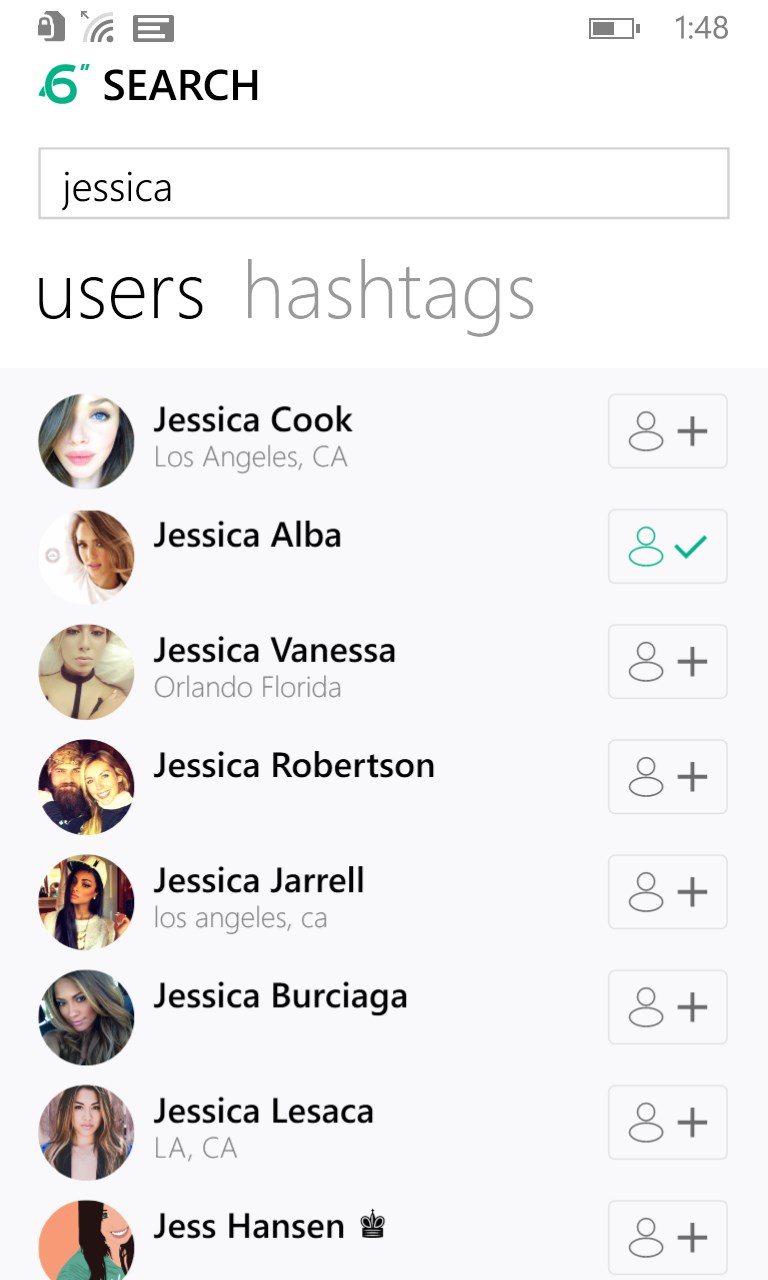The height and width of the screenshot is (1280, 768).
Task: Tap Jessica Burciaga's profile picture
Action: point(86,1017)
